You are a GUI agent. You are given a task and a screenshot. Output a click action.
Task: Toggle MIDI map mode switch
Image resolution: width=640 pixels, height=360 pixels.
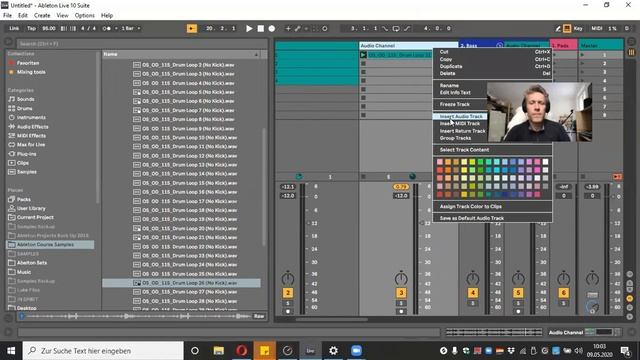[596, 28]
